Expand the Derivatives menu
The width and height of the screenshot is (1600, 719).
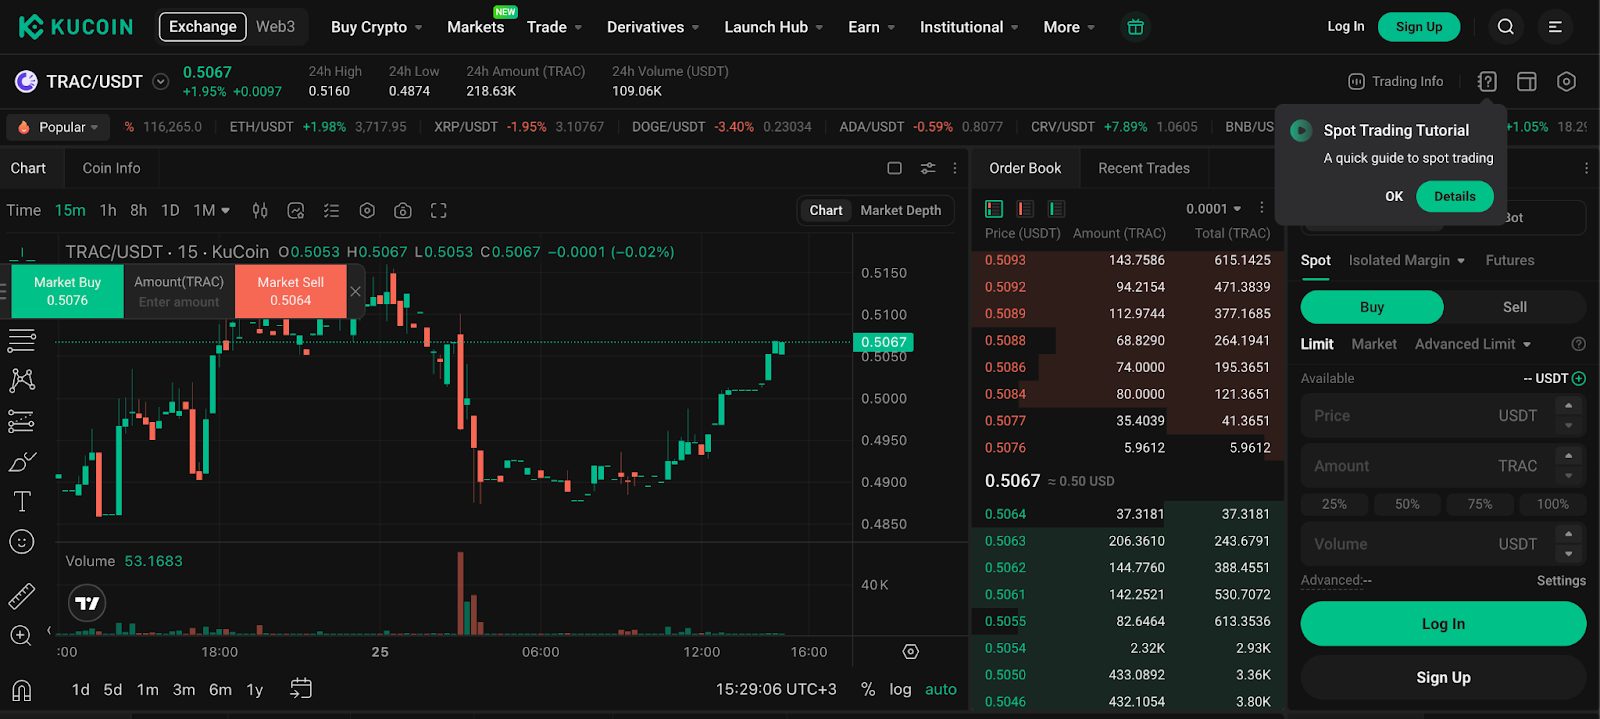(653, 27)
